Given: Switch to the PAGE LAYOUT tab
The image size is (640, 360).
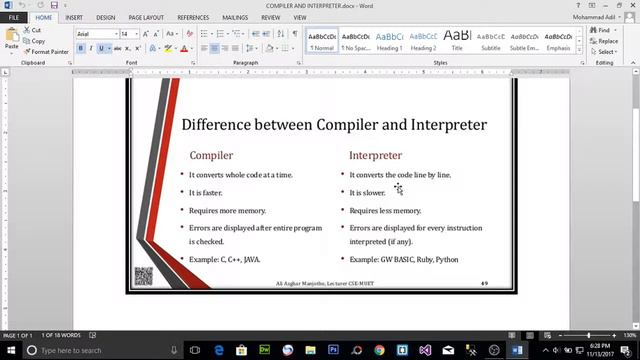Looking at the screenshot, I should 146,18.
